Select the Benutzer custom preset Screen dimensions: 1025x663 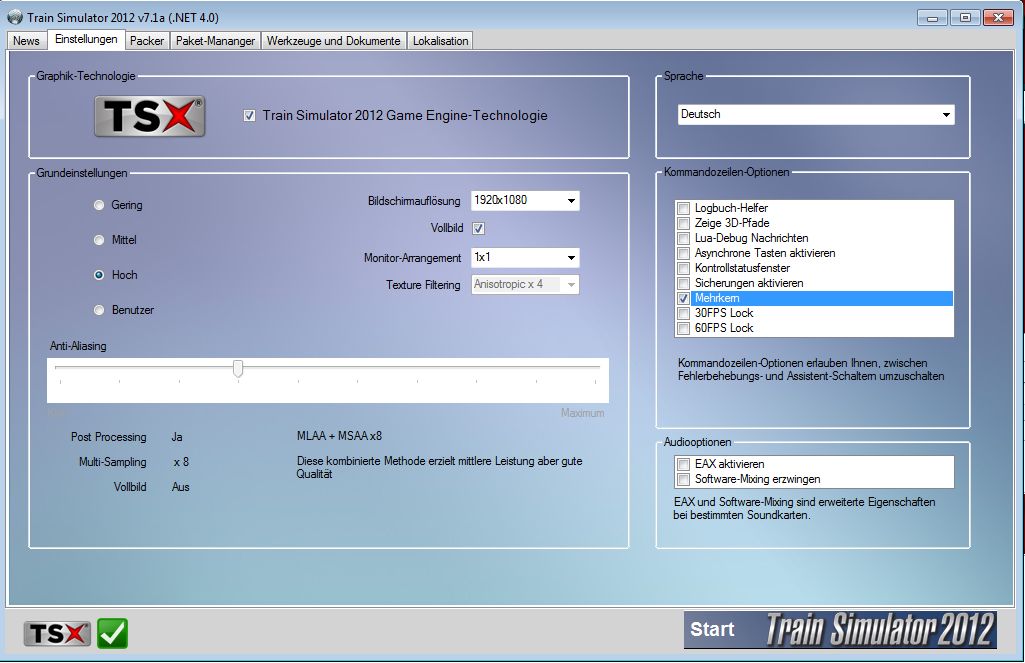(x=99, y=310)
